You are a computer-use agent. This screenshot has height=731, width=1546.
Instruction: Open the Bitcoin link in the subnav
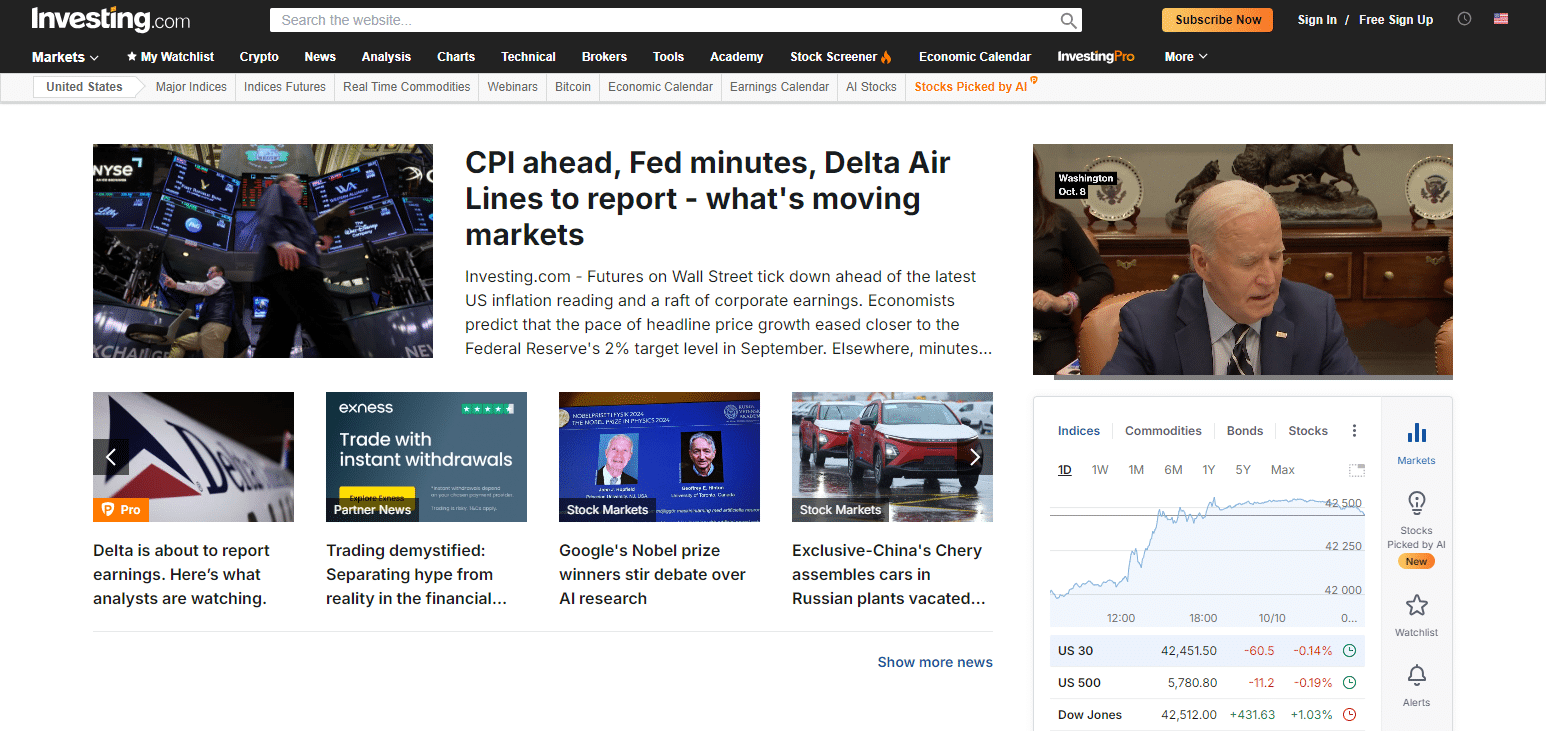pos(573,87)
